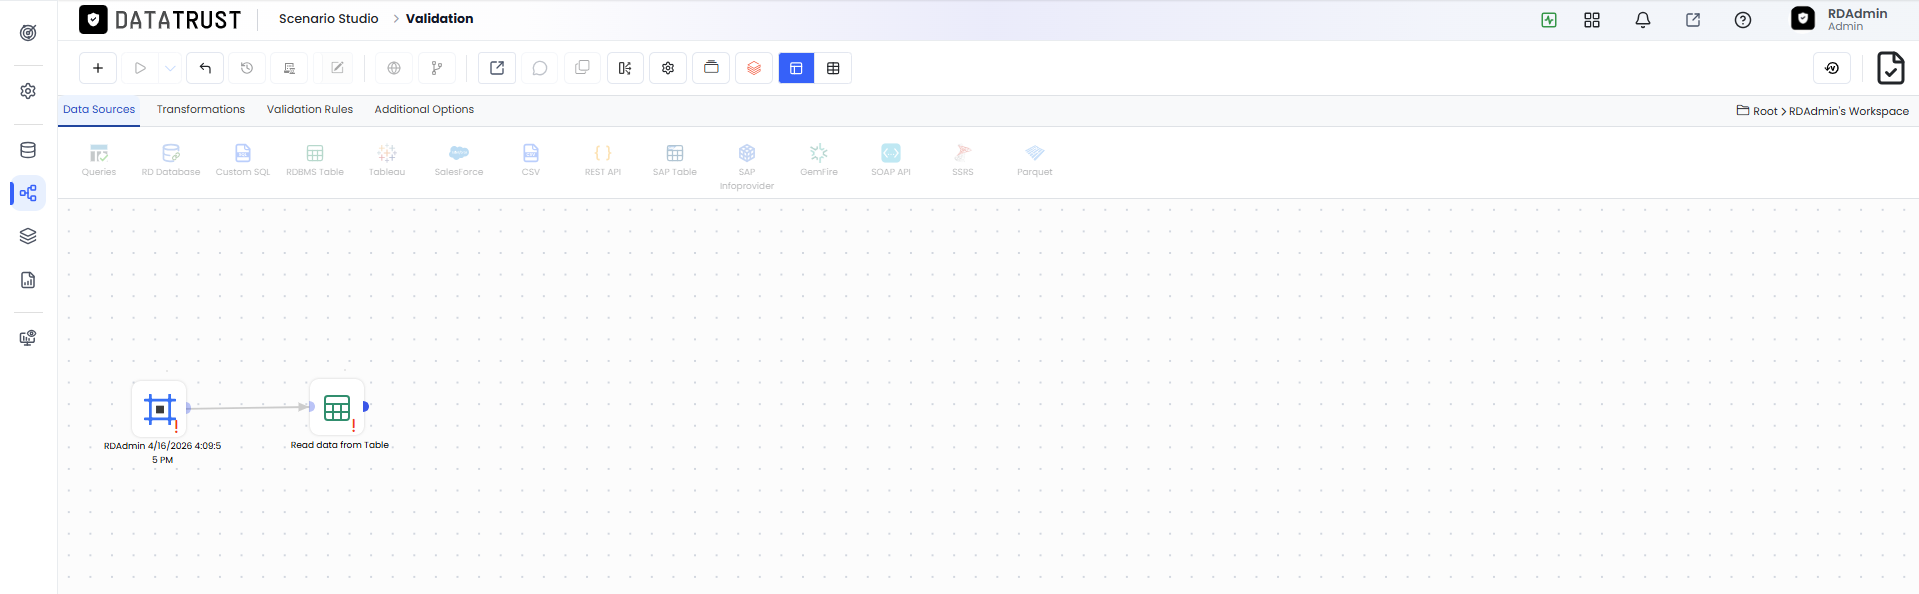Select the Parquet data source

pyautogui.click(x=1035, y=160)
